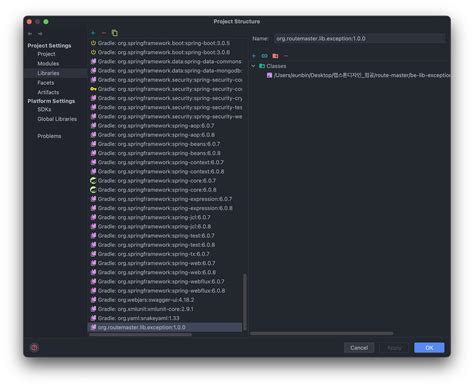Open the Modules settings page
This screenshot has width=474, height=388.
[x=48, y=63]
